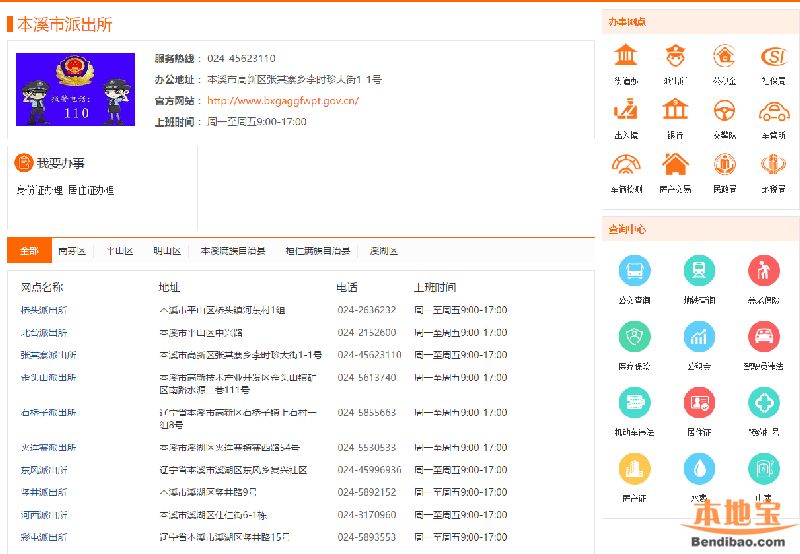Screen dimensions: 800x554
Task: Click the police officer 派出所 icon
Action: [x=675, y=56]
